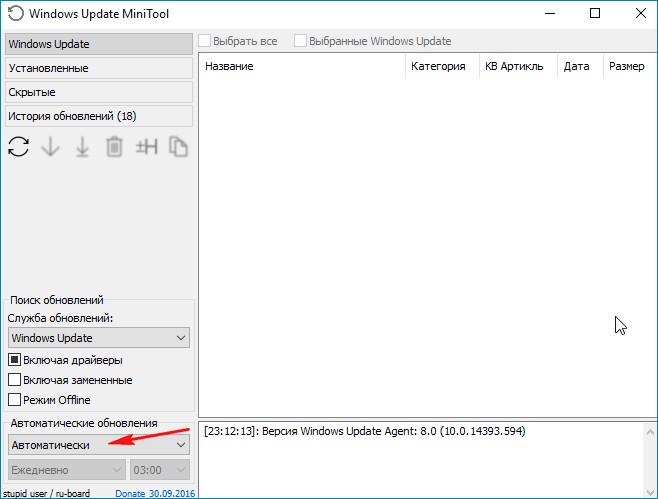The height and width of the screenshot is (499, 658).
Task: Open the Служба обновлений dropdown
Action: 98,338
